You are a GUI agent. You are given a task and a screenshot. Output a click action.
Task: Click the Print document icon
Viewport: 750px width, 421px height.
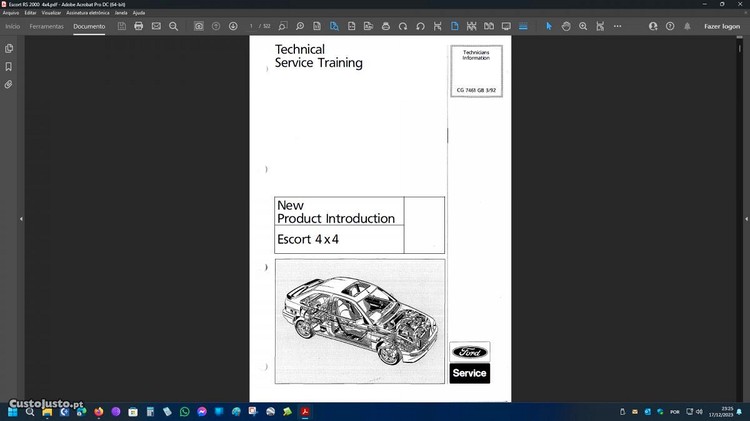(138, 26)
